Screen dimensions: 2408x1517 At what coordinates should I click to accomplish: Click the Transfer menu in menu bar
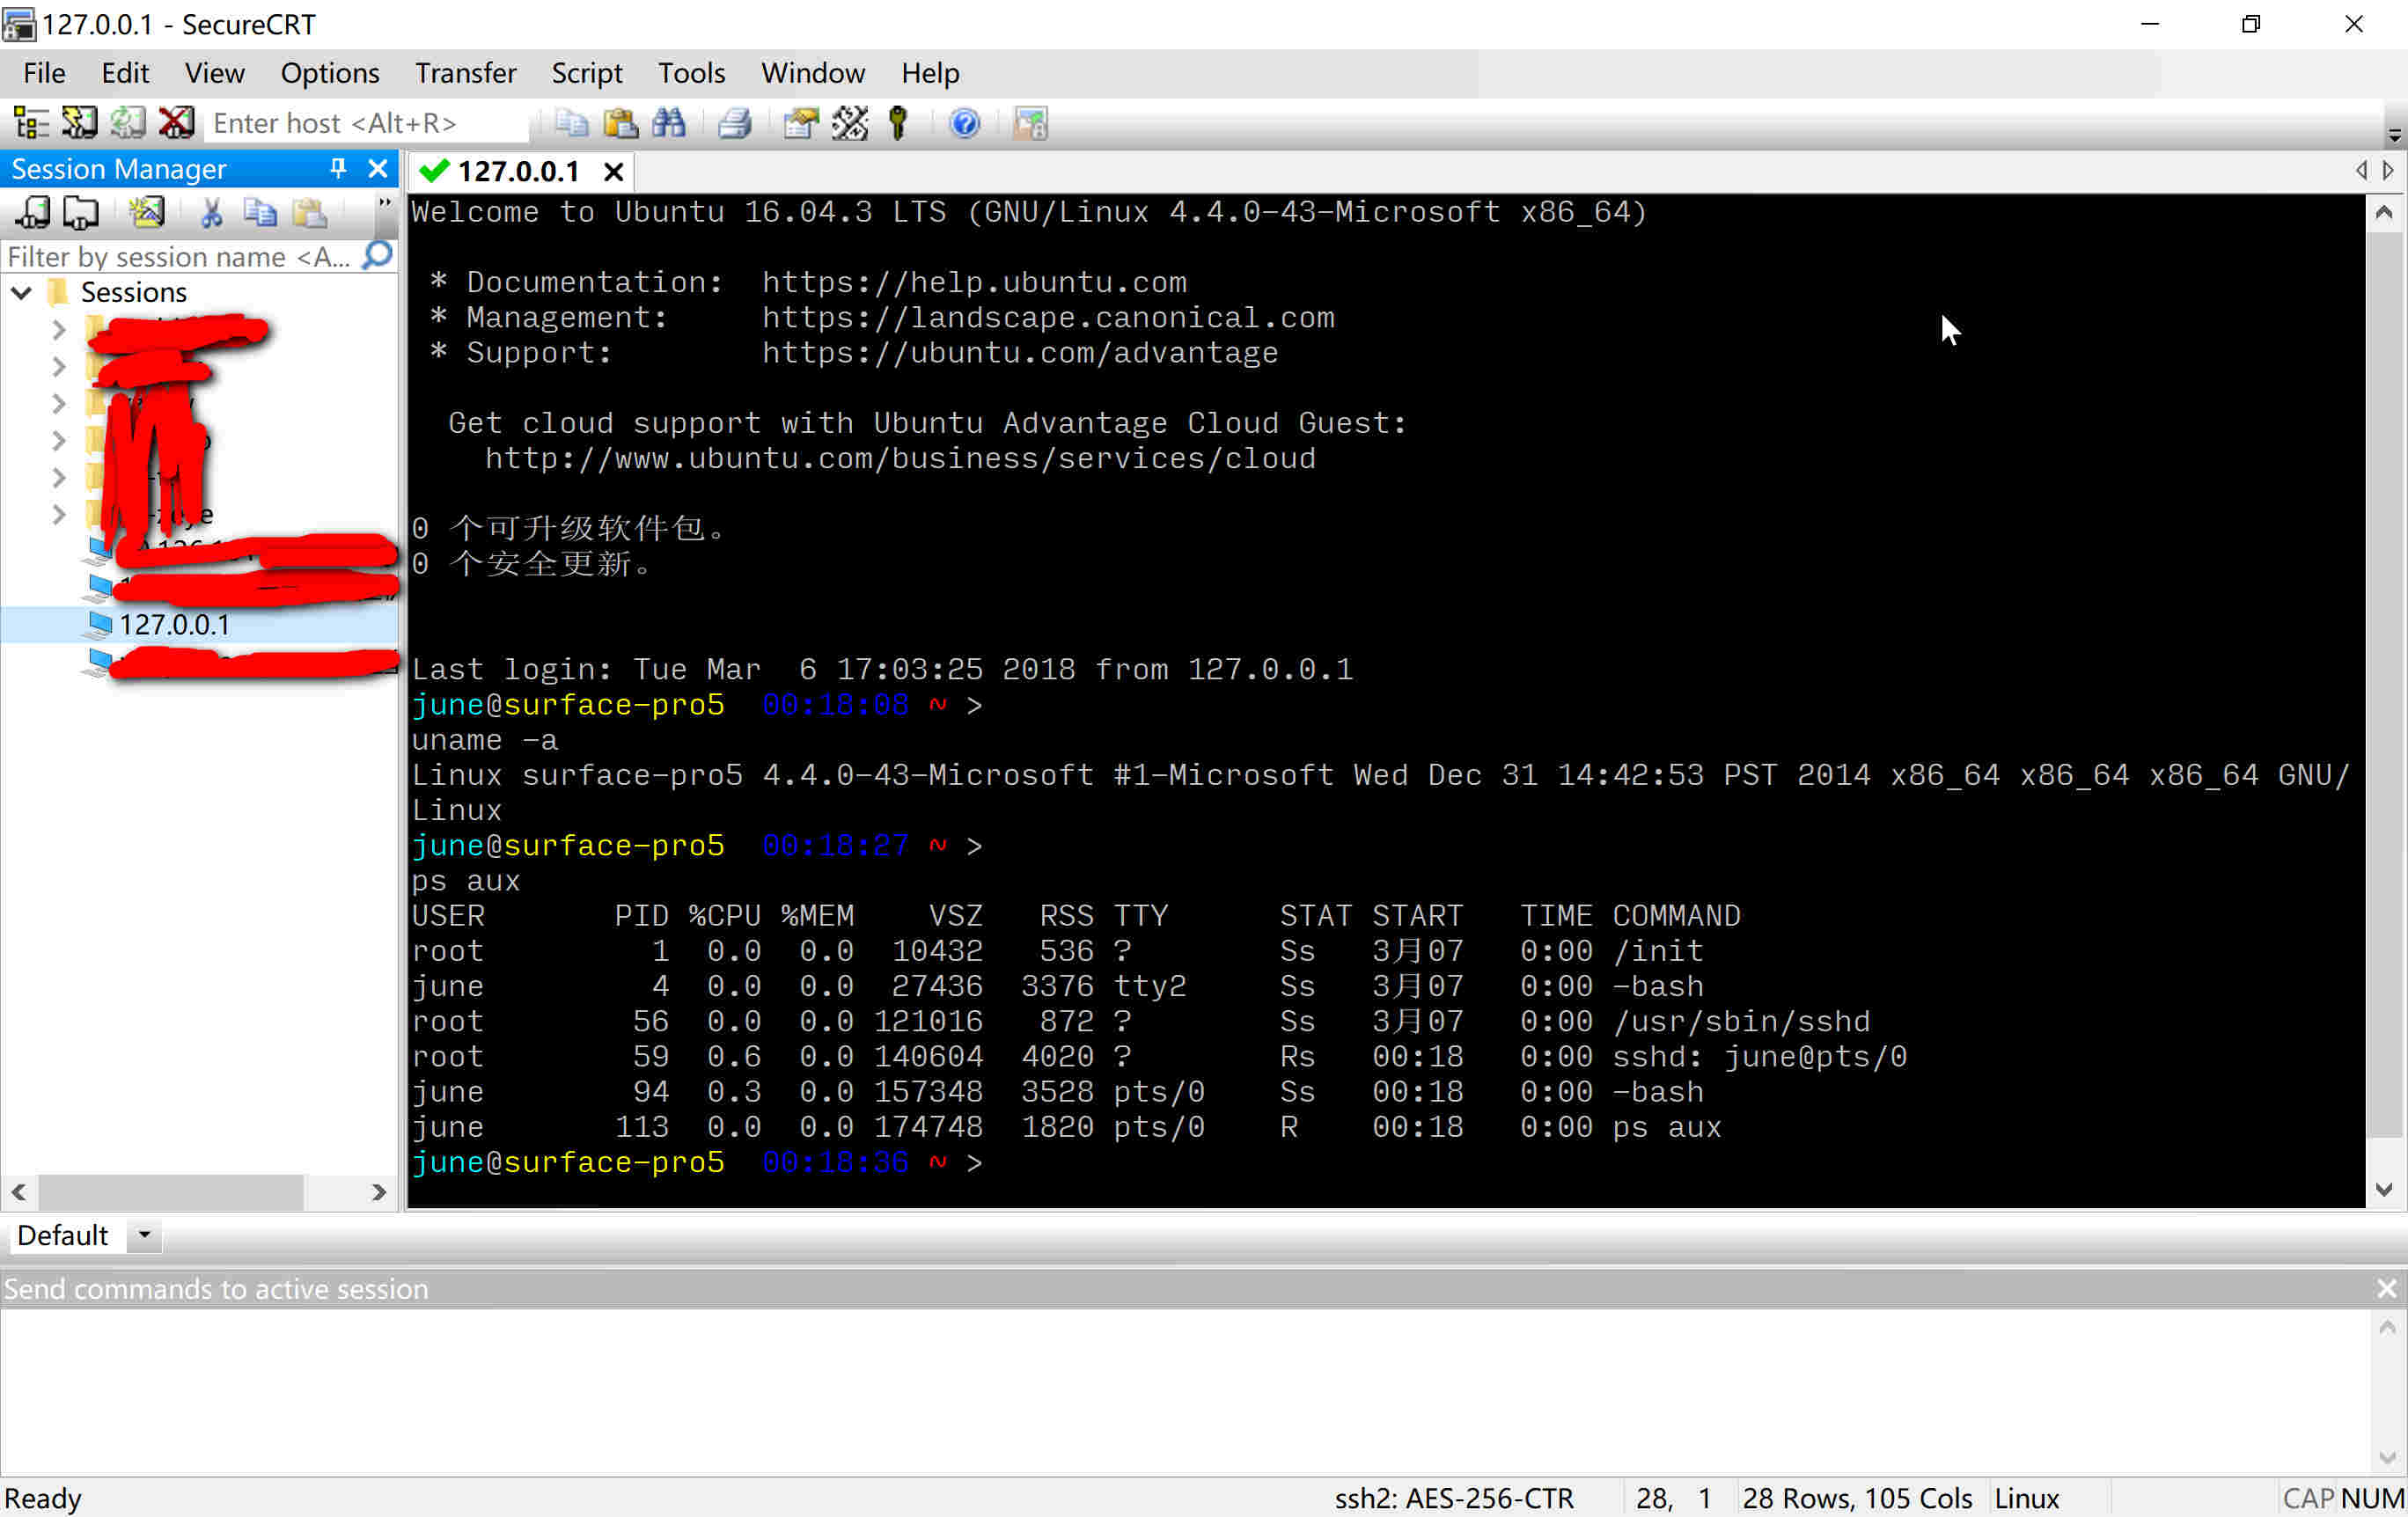pyautogui.click(x=465, y=73)
